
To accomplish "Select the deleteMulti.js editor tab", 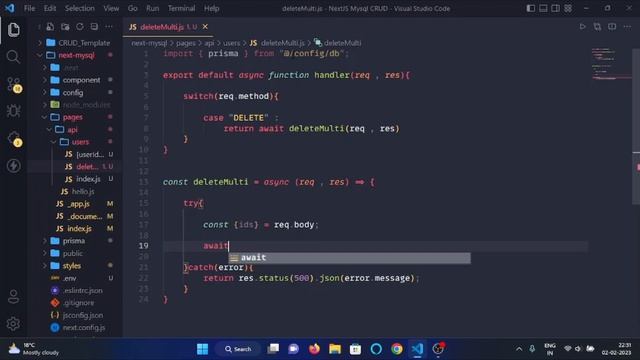I will [x=168, y=27].
